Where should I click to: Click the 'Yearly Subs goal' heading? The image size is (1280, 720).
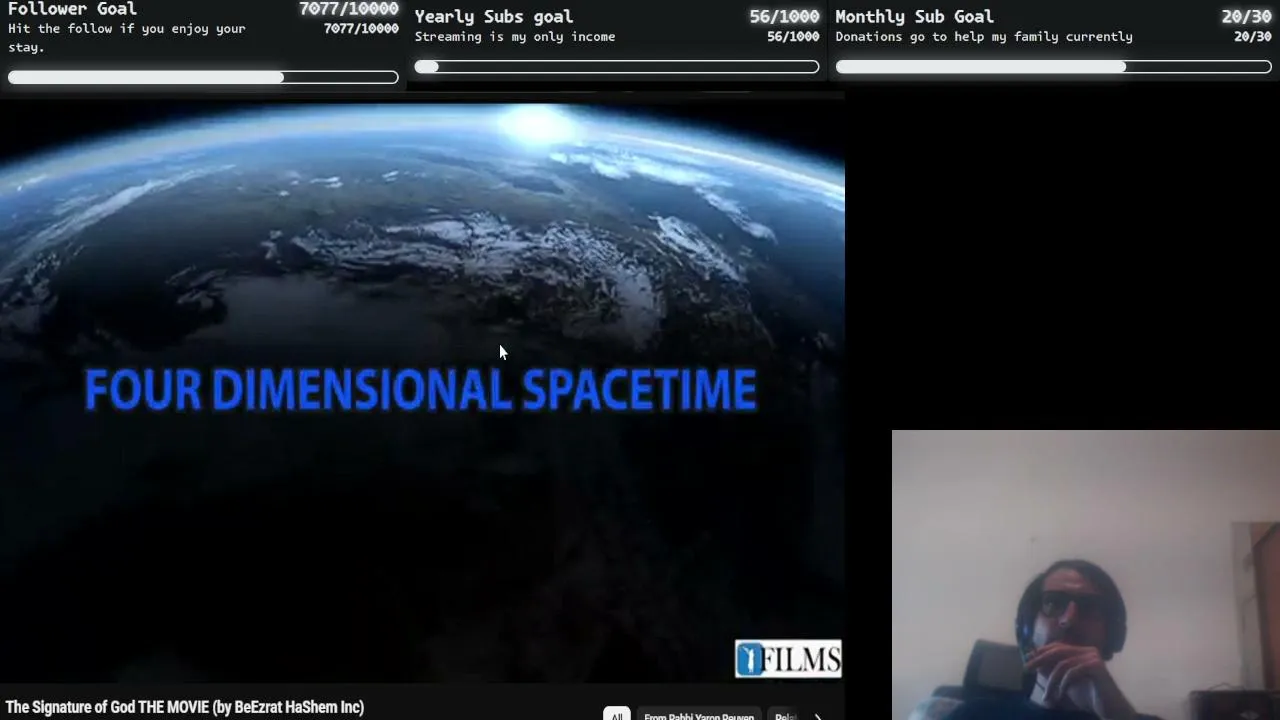(x=494, y=16)
